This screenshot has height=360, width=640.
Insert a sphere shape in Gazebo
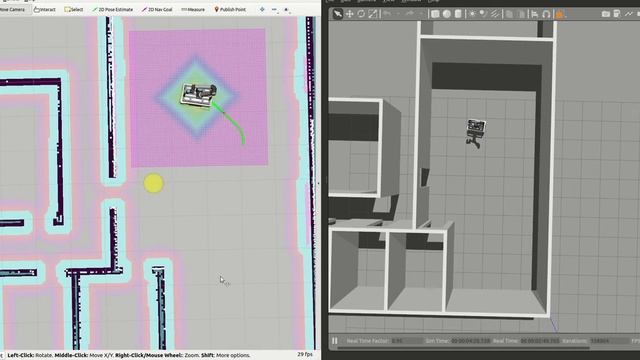point(447,14)
